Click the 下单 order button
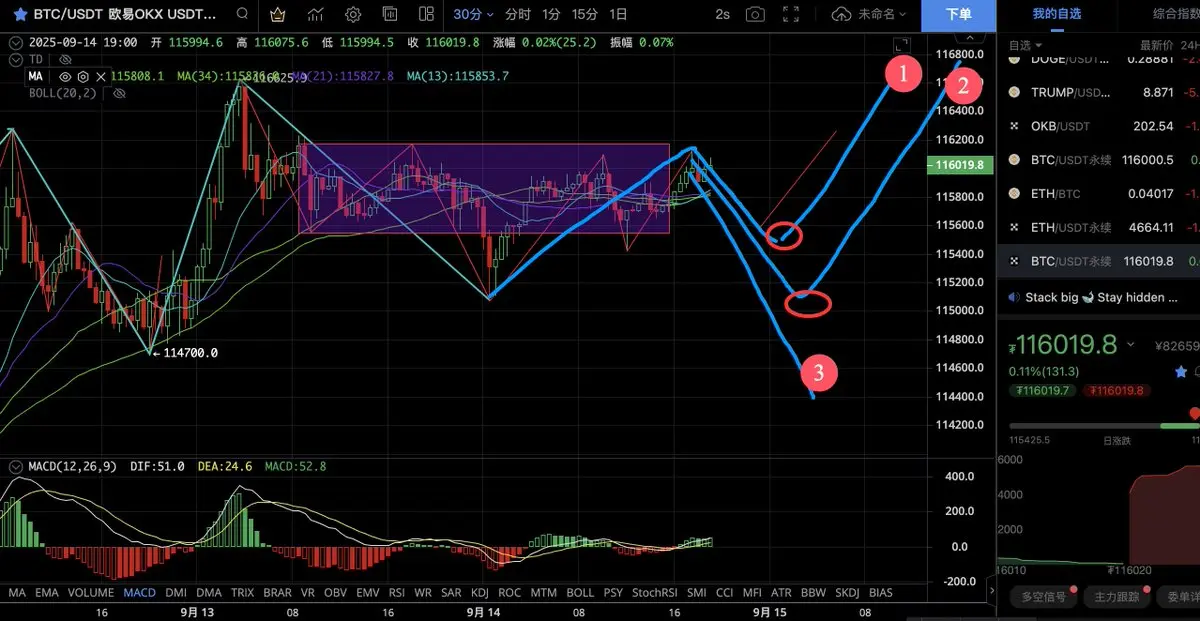This screenshot has width=1200, height=621. (x=959, y=15)
